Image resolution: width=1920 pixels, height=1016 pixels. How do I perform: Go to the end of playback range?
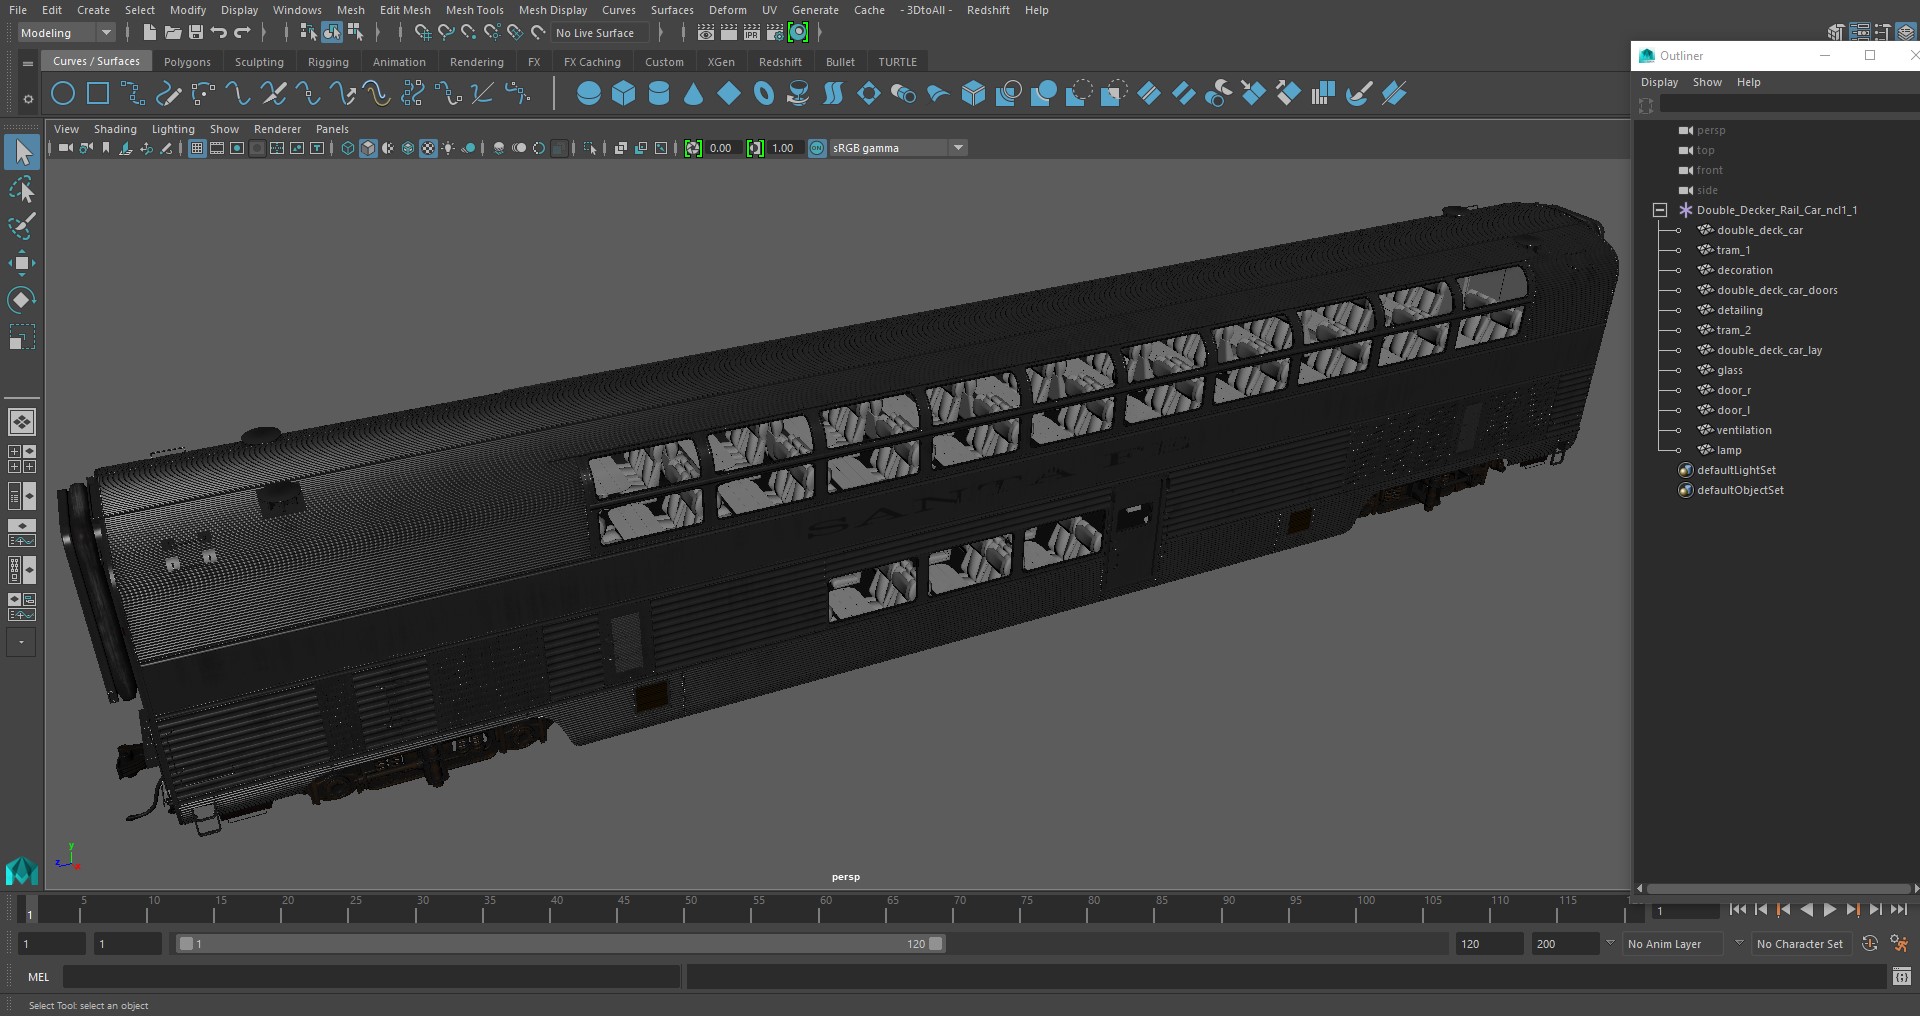pyautogui.click(x=1898, y=910)
